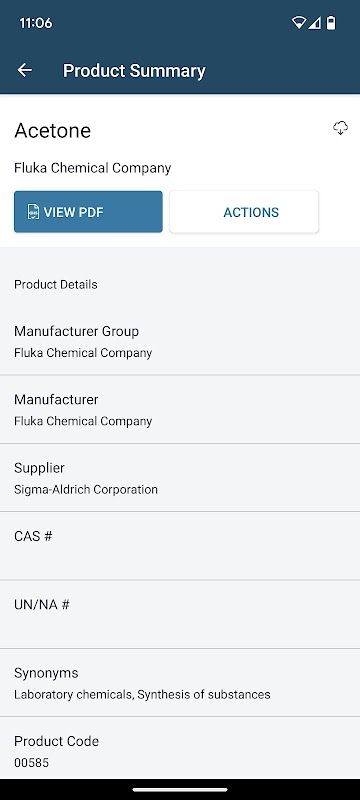360x800 pixels.
Task: Select the Manufacturer Group row
Action: 180,341
